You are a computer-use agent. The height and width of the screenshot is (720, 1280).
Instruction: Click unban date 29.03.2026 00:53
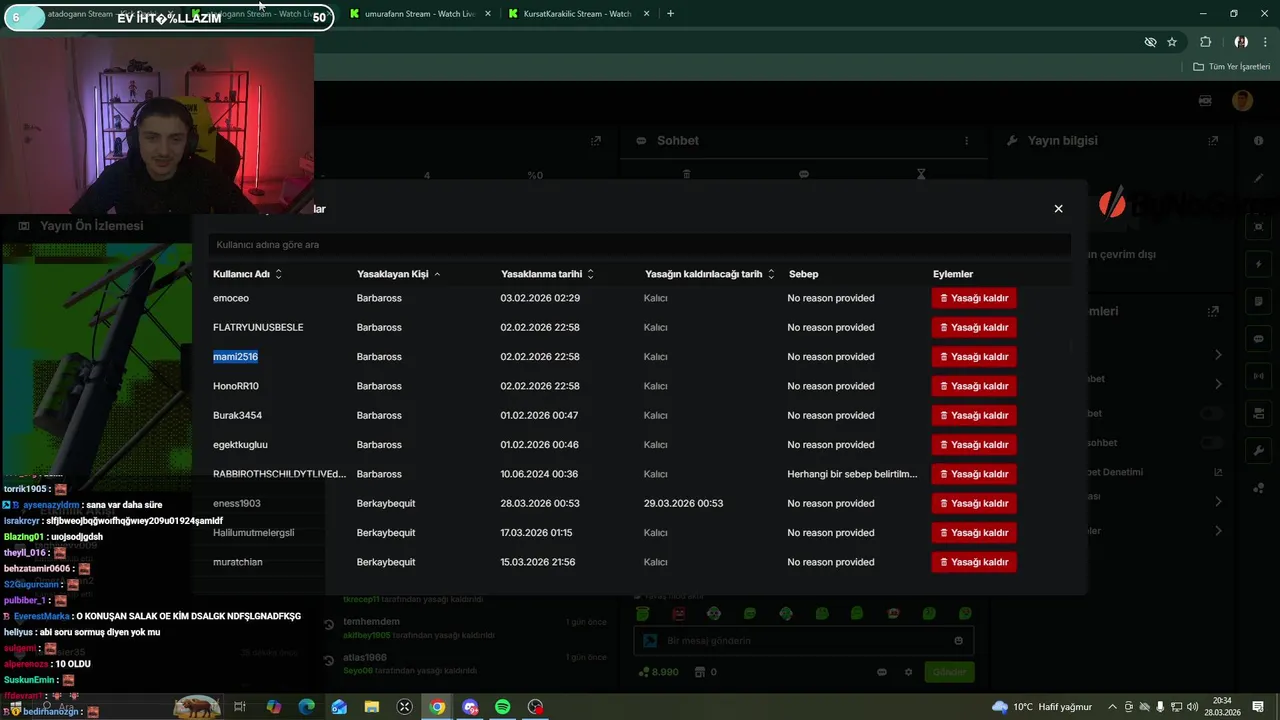tap(683, 503)
